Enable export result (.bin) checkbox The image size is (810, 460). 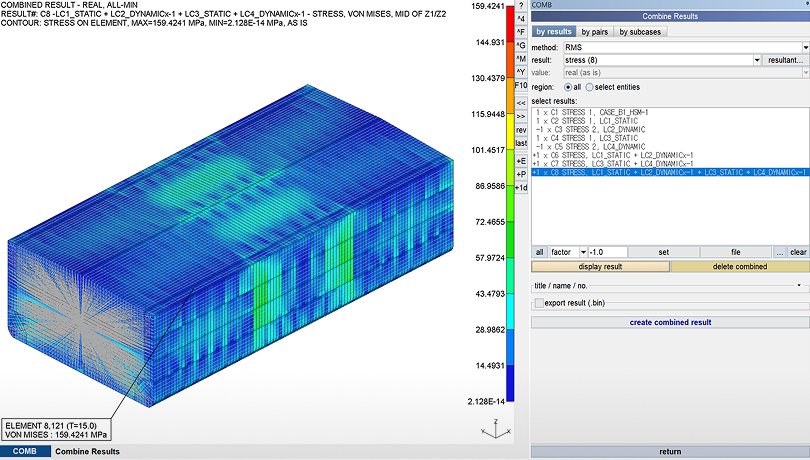click(540, 302)
